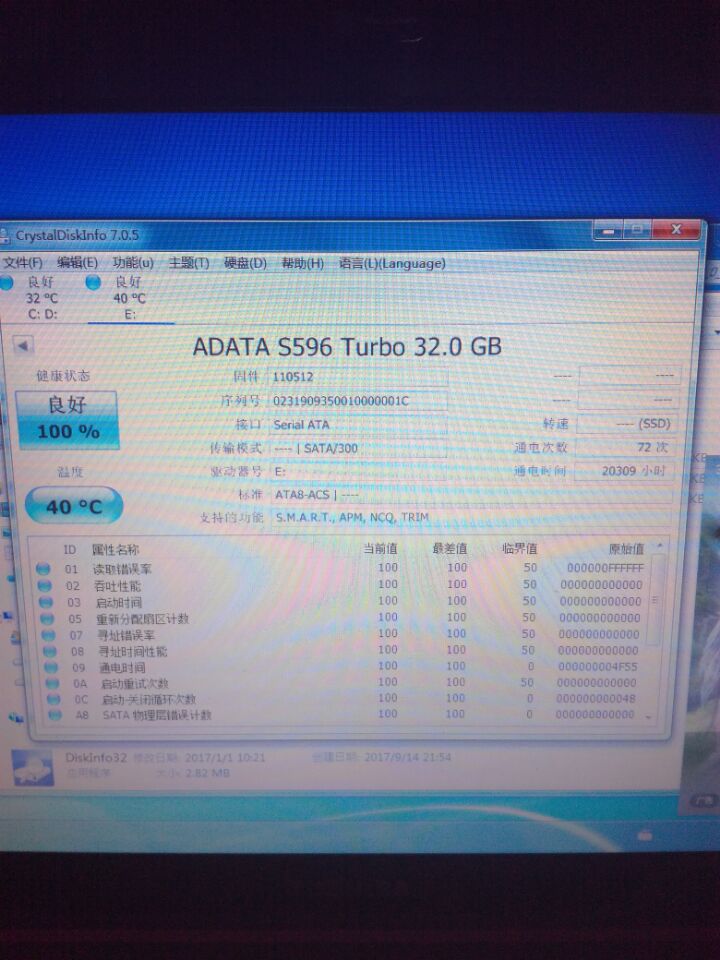
Task: Click status icon of attribute 07 寻址错误率
Action: click(x=48, y=635)
